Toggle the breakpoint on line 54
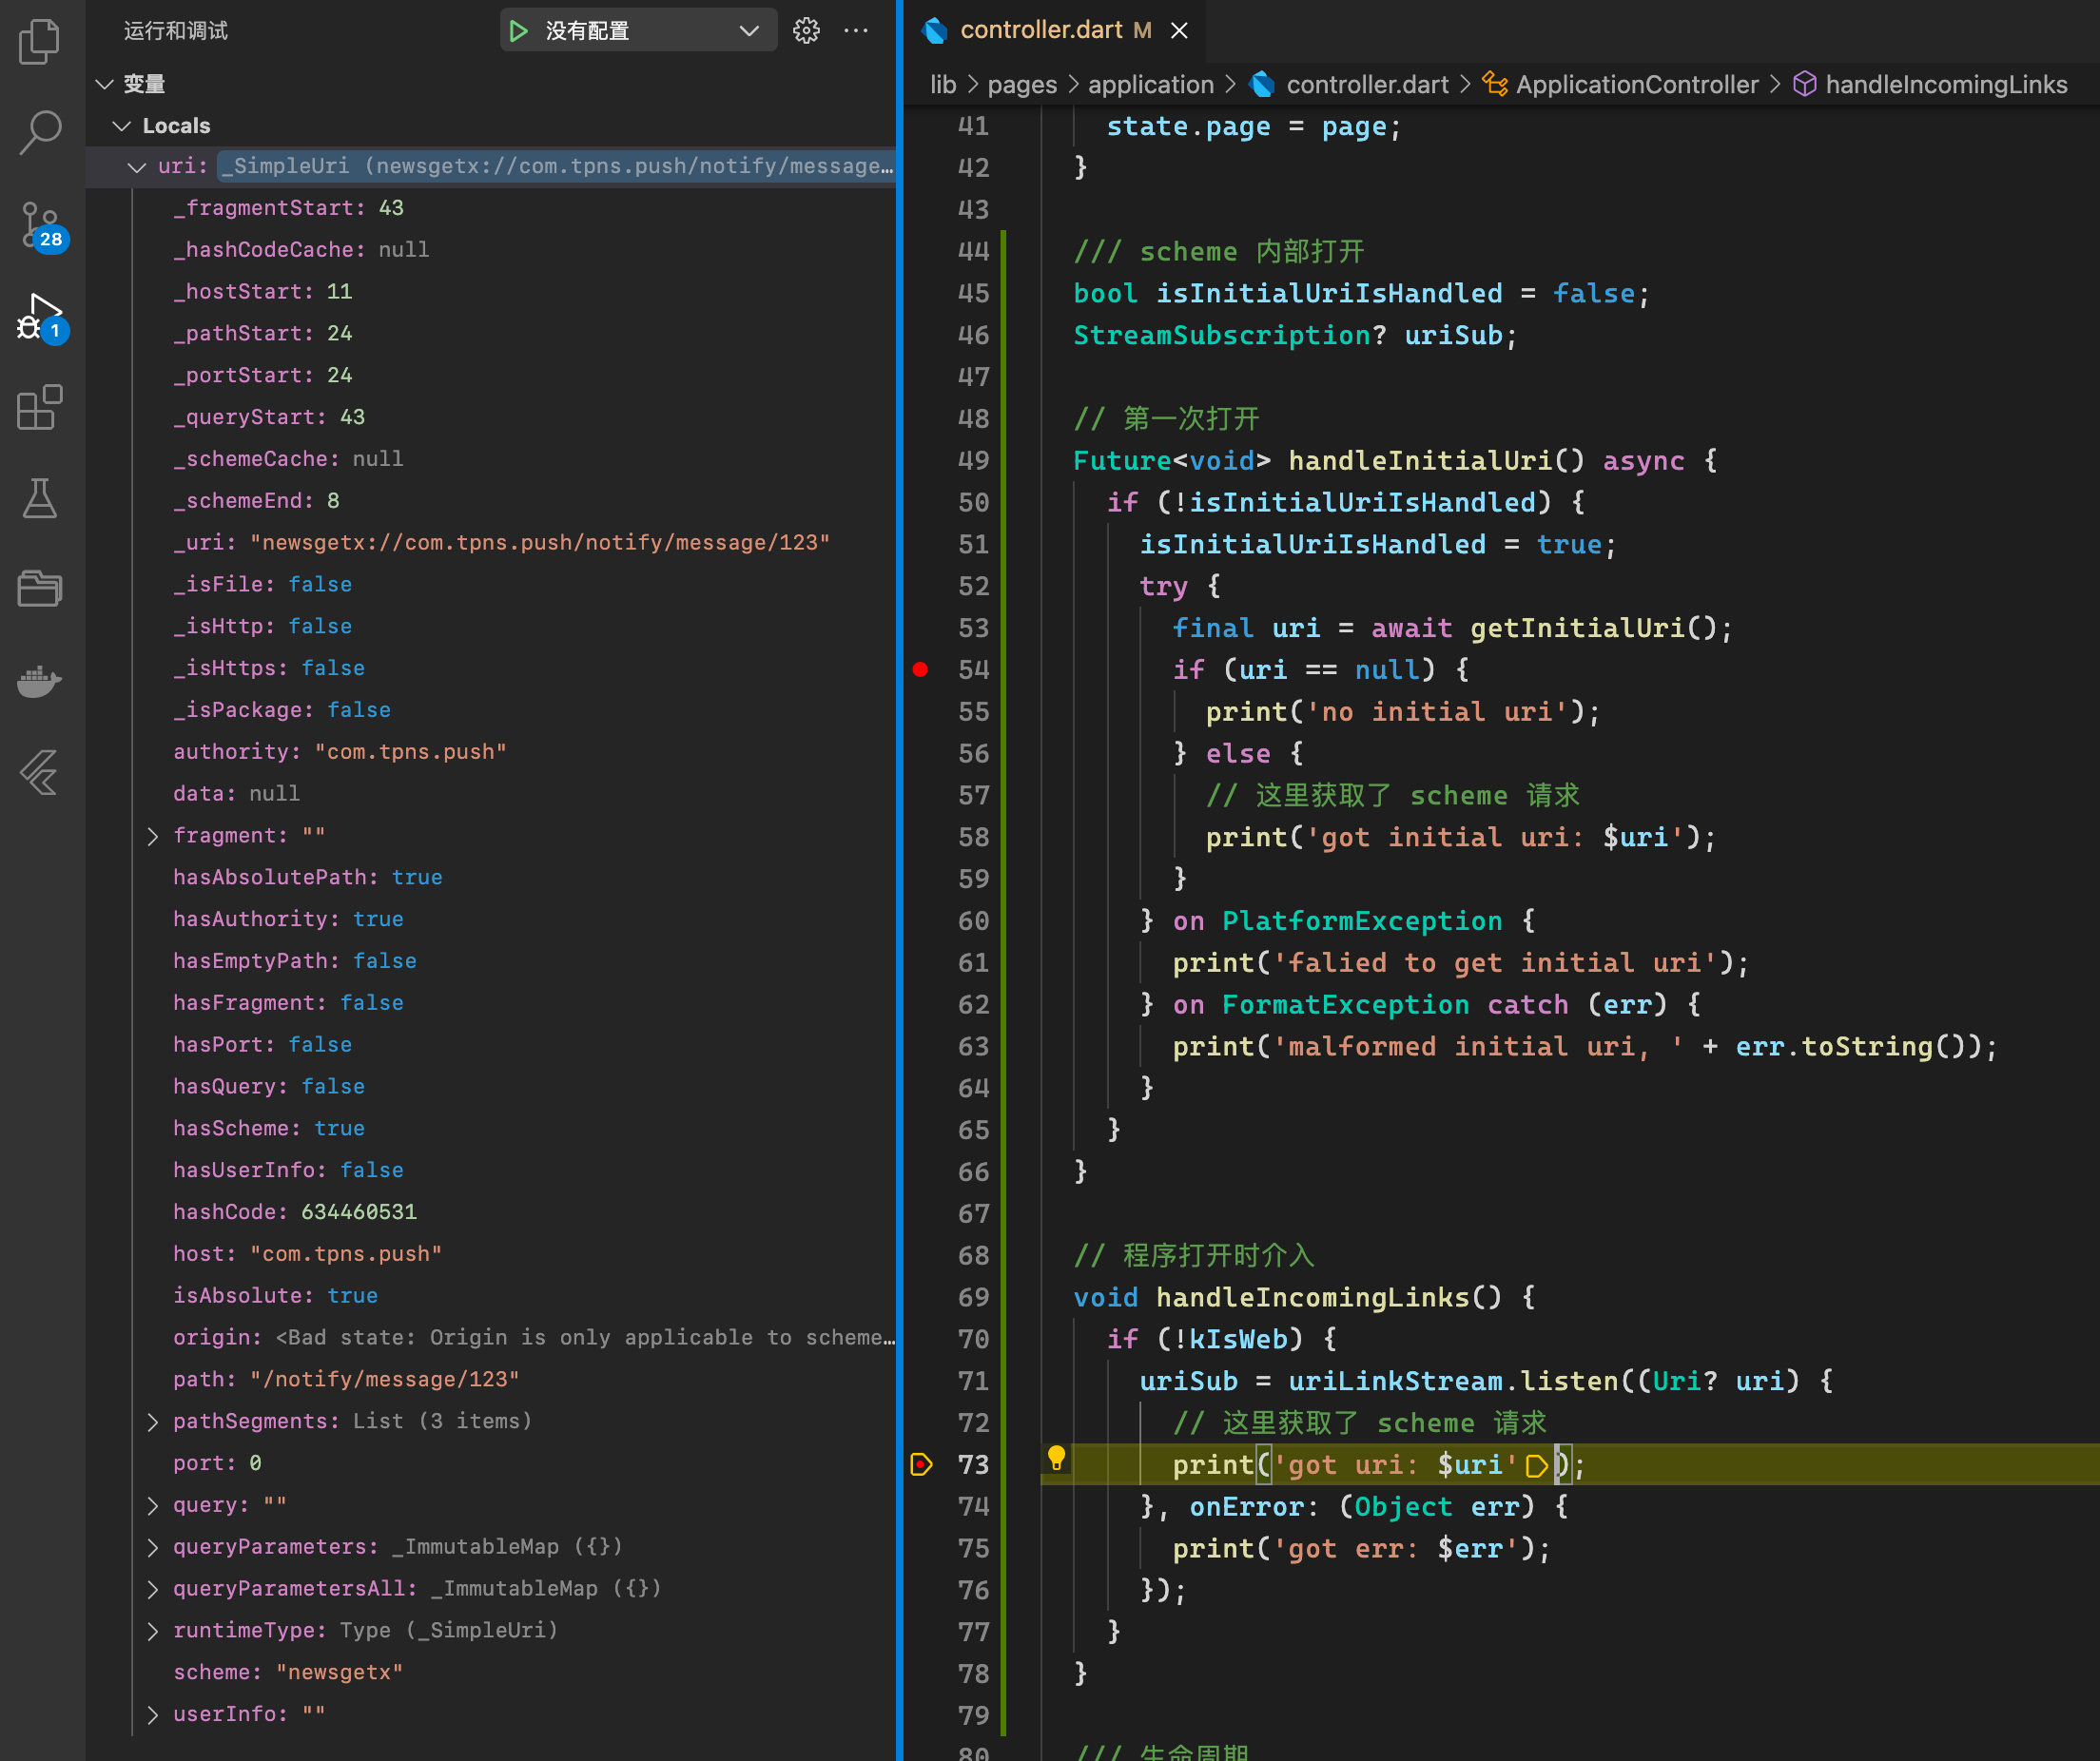This screenshot has height=1761, width=2100. tap(920, 669)
